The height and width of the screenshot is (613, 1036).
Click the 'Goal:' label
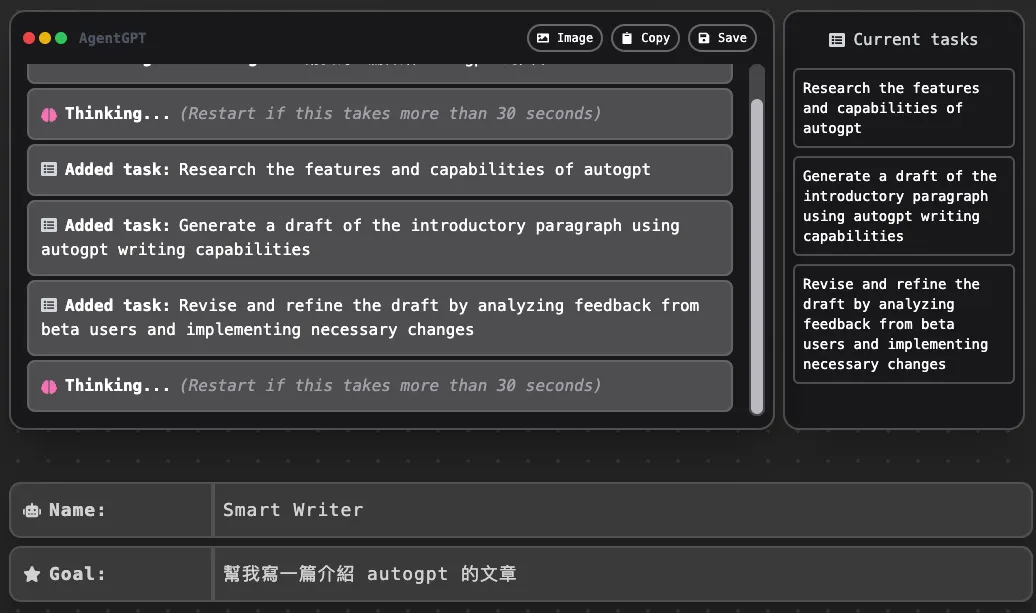click(x=77, y=574)
